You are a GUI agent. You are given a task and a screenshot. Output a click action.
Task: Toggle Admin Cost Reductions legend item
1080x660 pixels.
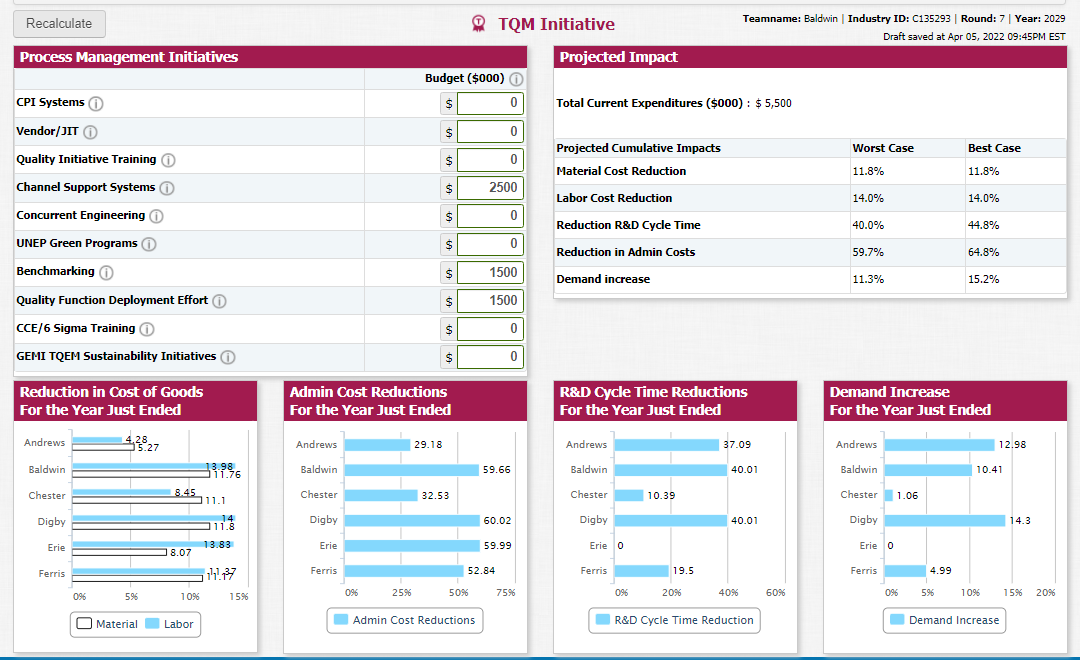tap(405, 620)
